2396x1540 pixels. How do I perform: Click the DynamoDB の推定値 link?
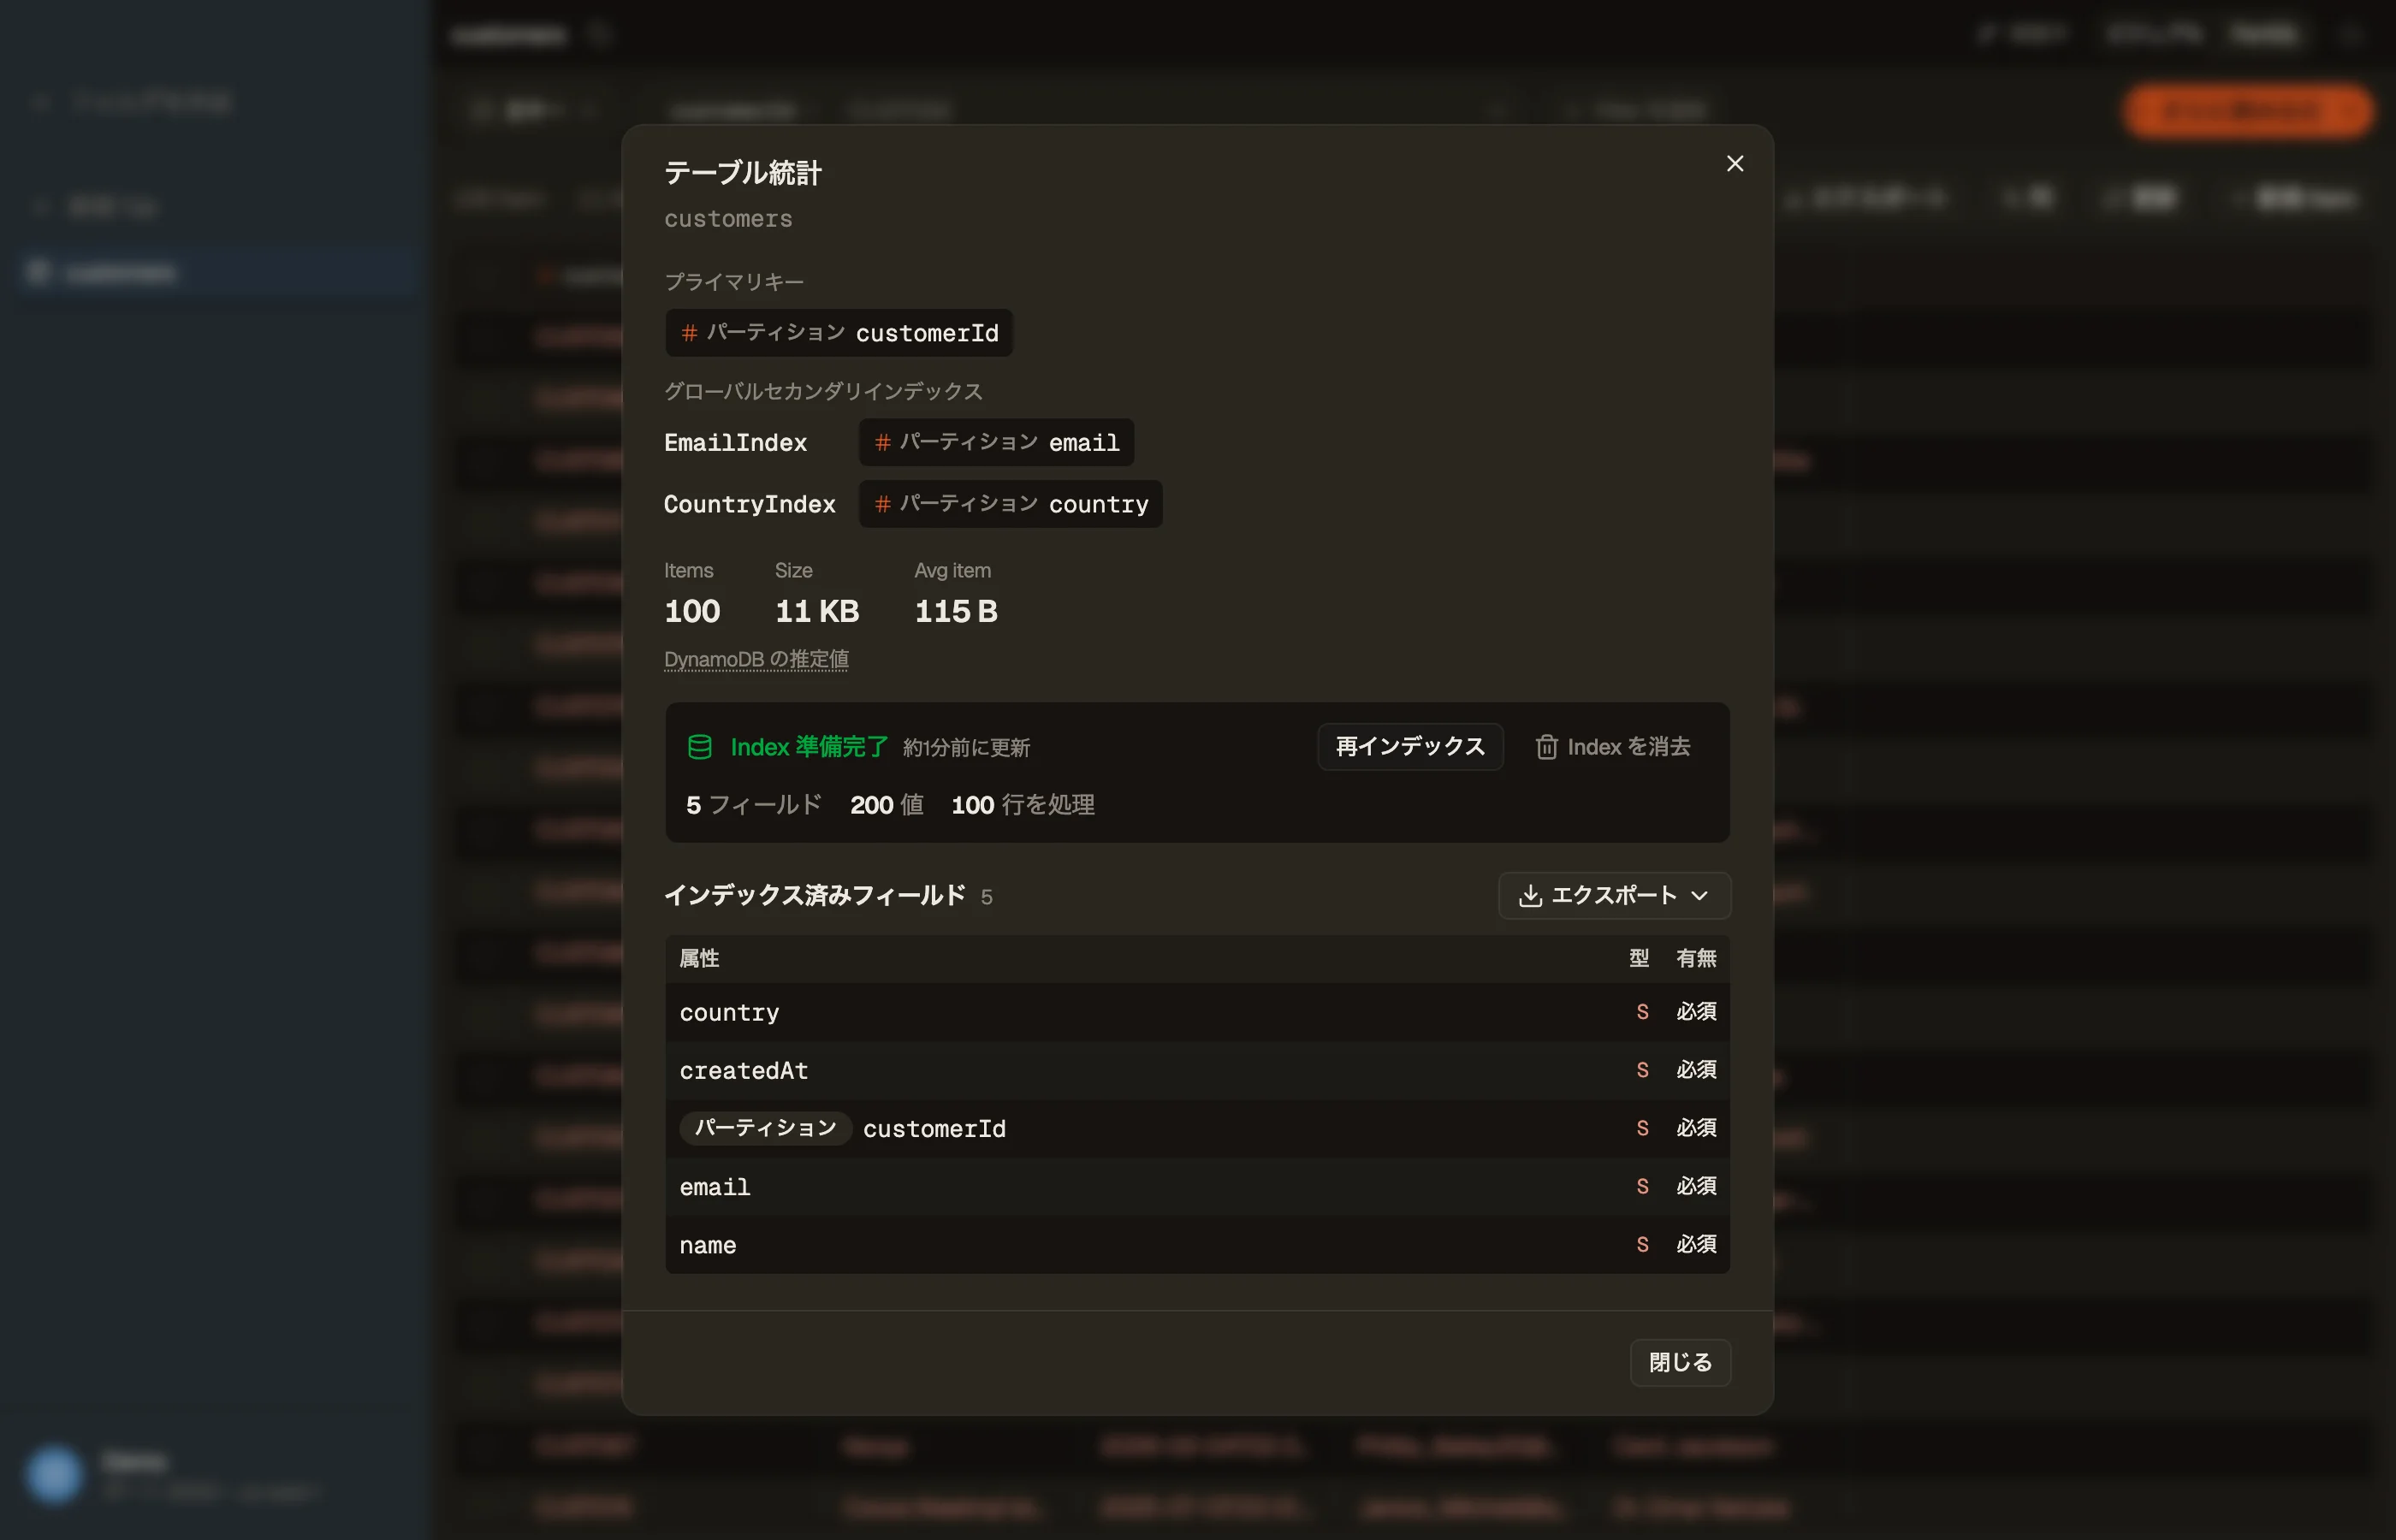coord(756,659)
